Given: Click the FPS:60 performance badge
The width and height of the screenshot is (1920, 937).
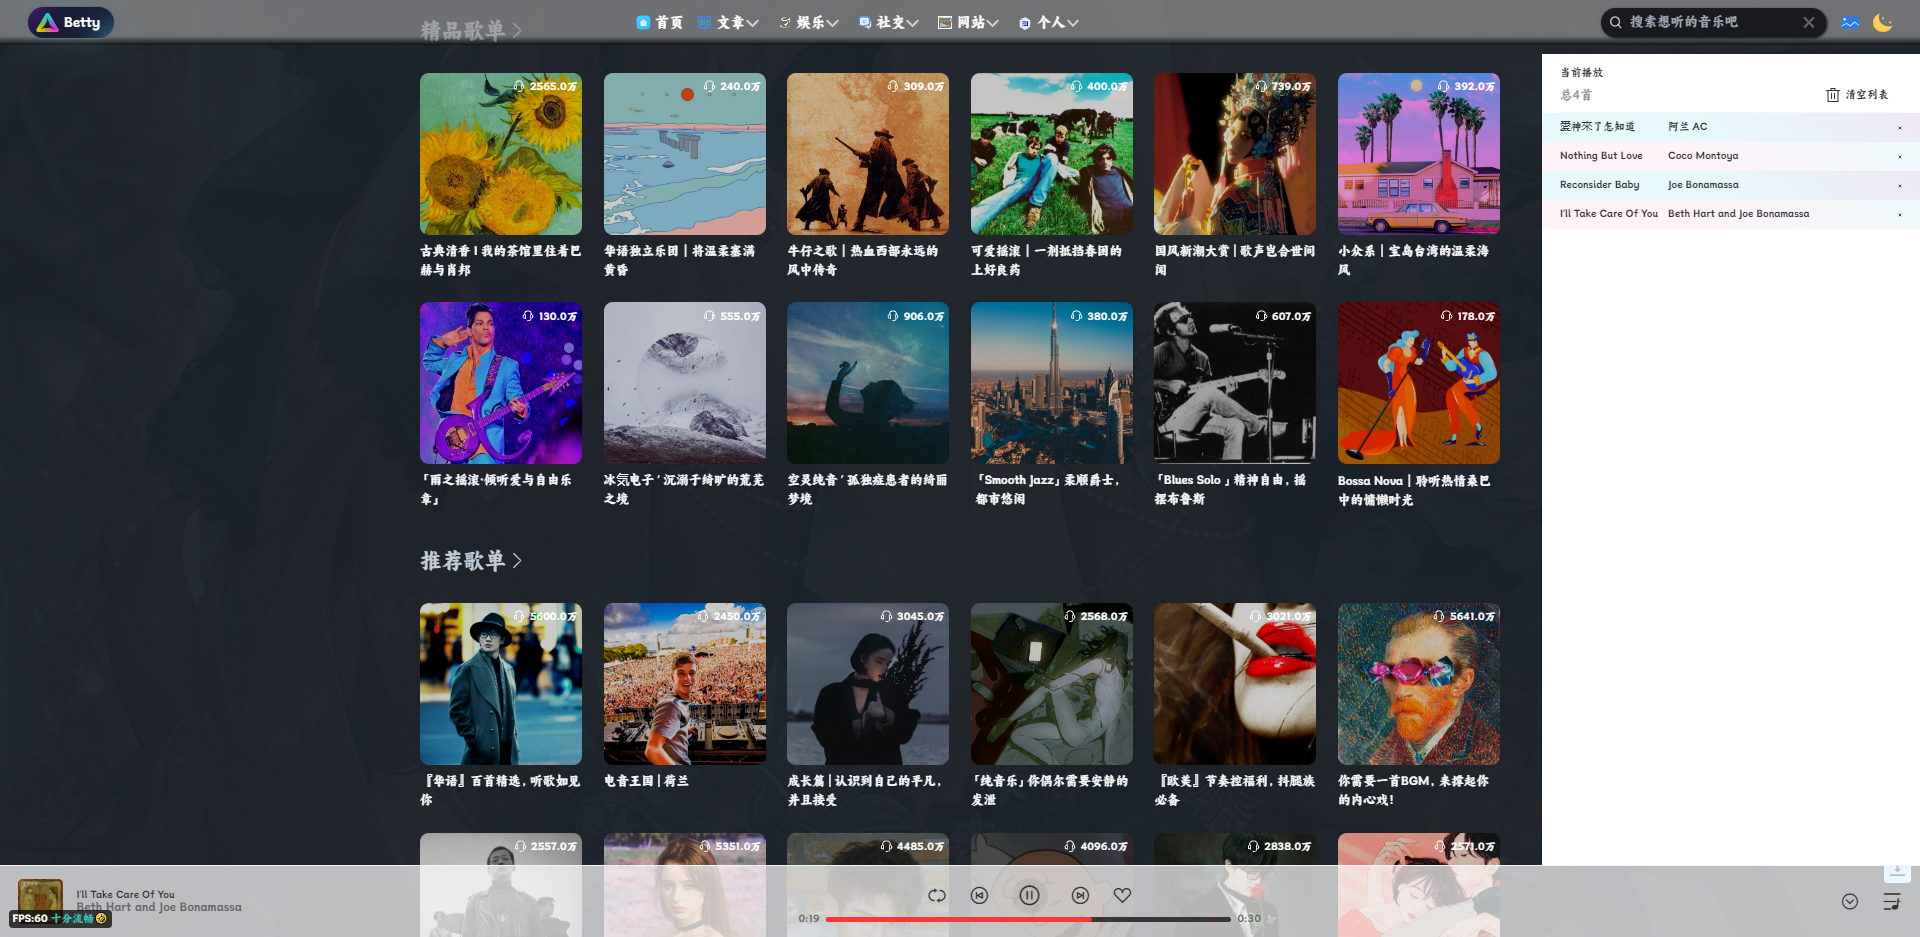Looking at the screenshot, I should point(60,918).
